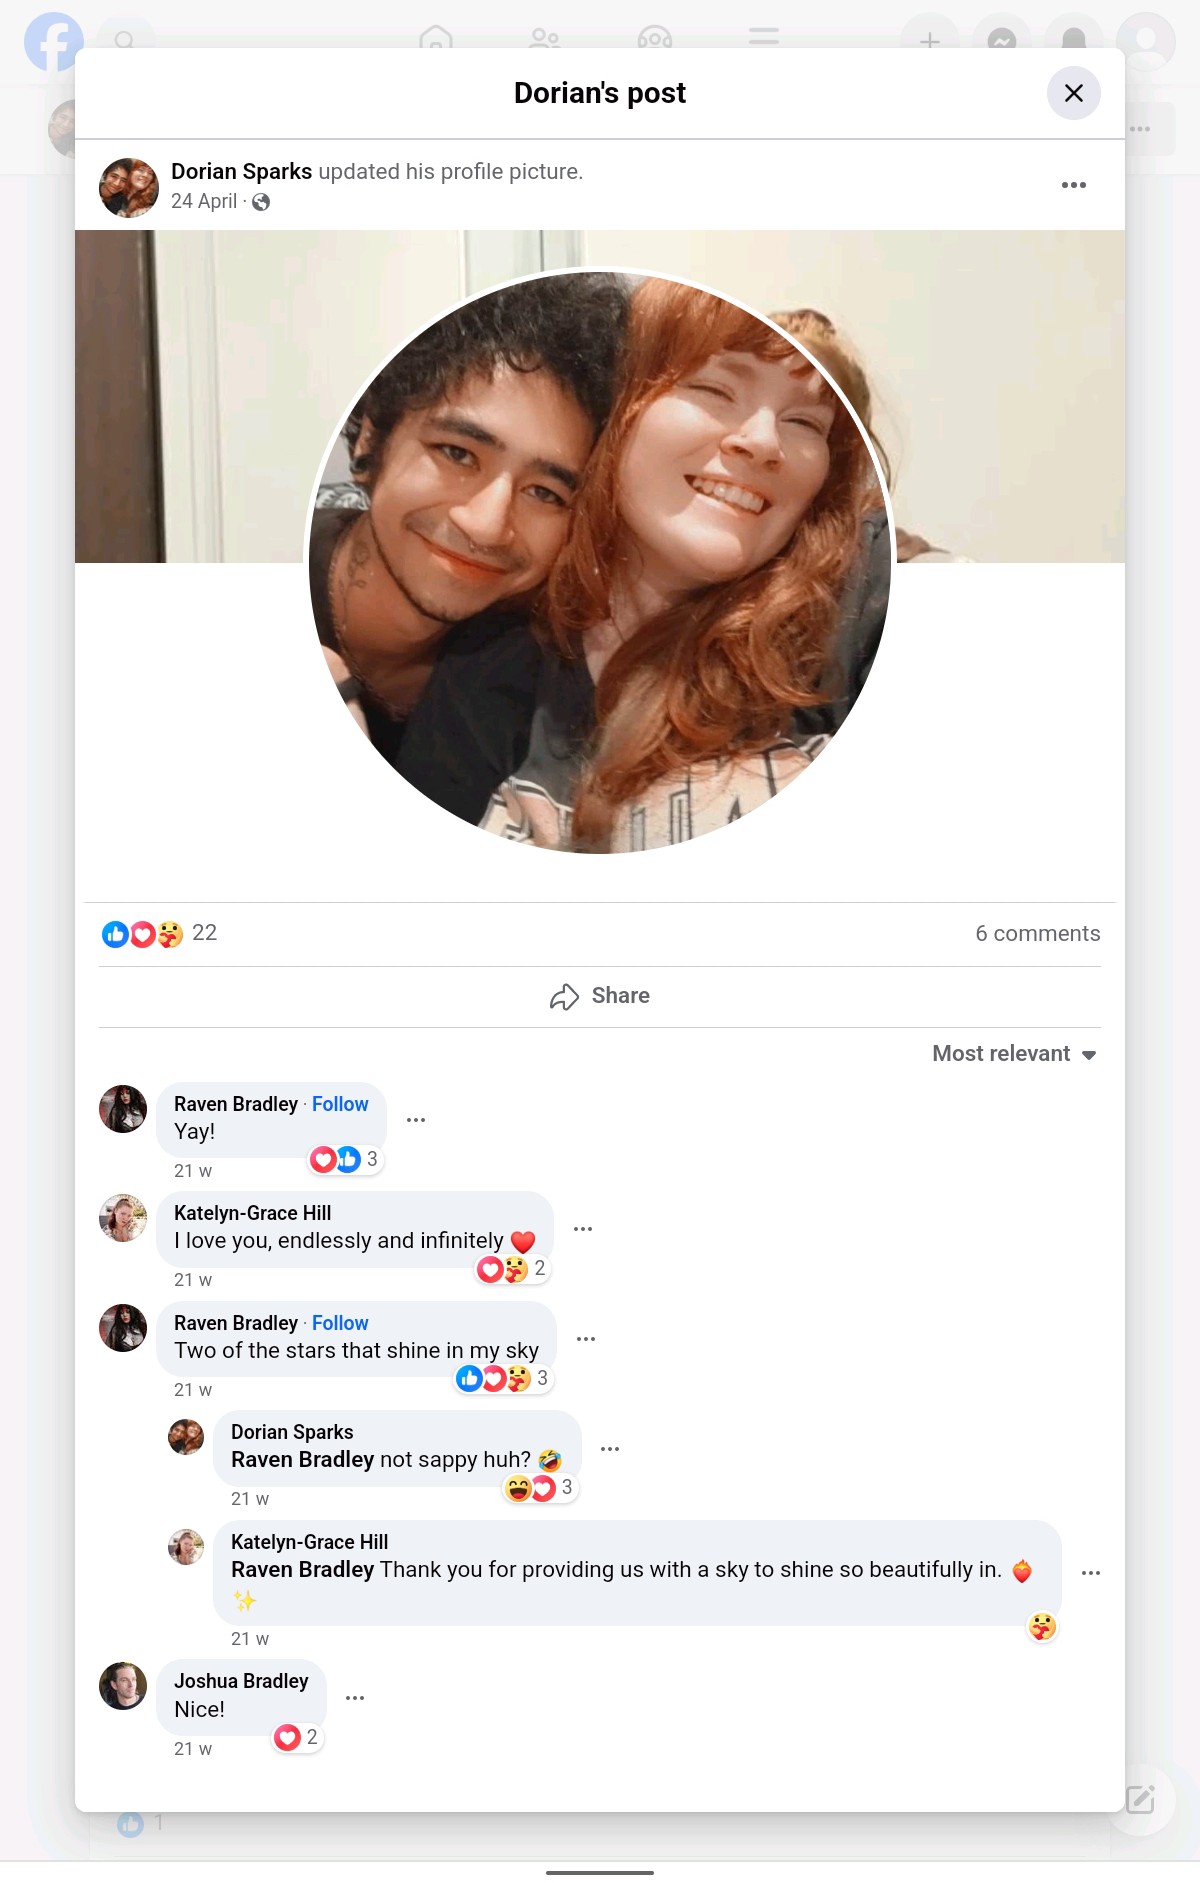Click Raven Bradley's avatar on first comment
1200x1883 pixels.
(123, 1109)
